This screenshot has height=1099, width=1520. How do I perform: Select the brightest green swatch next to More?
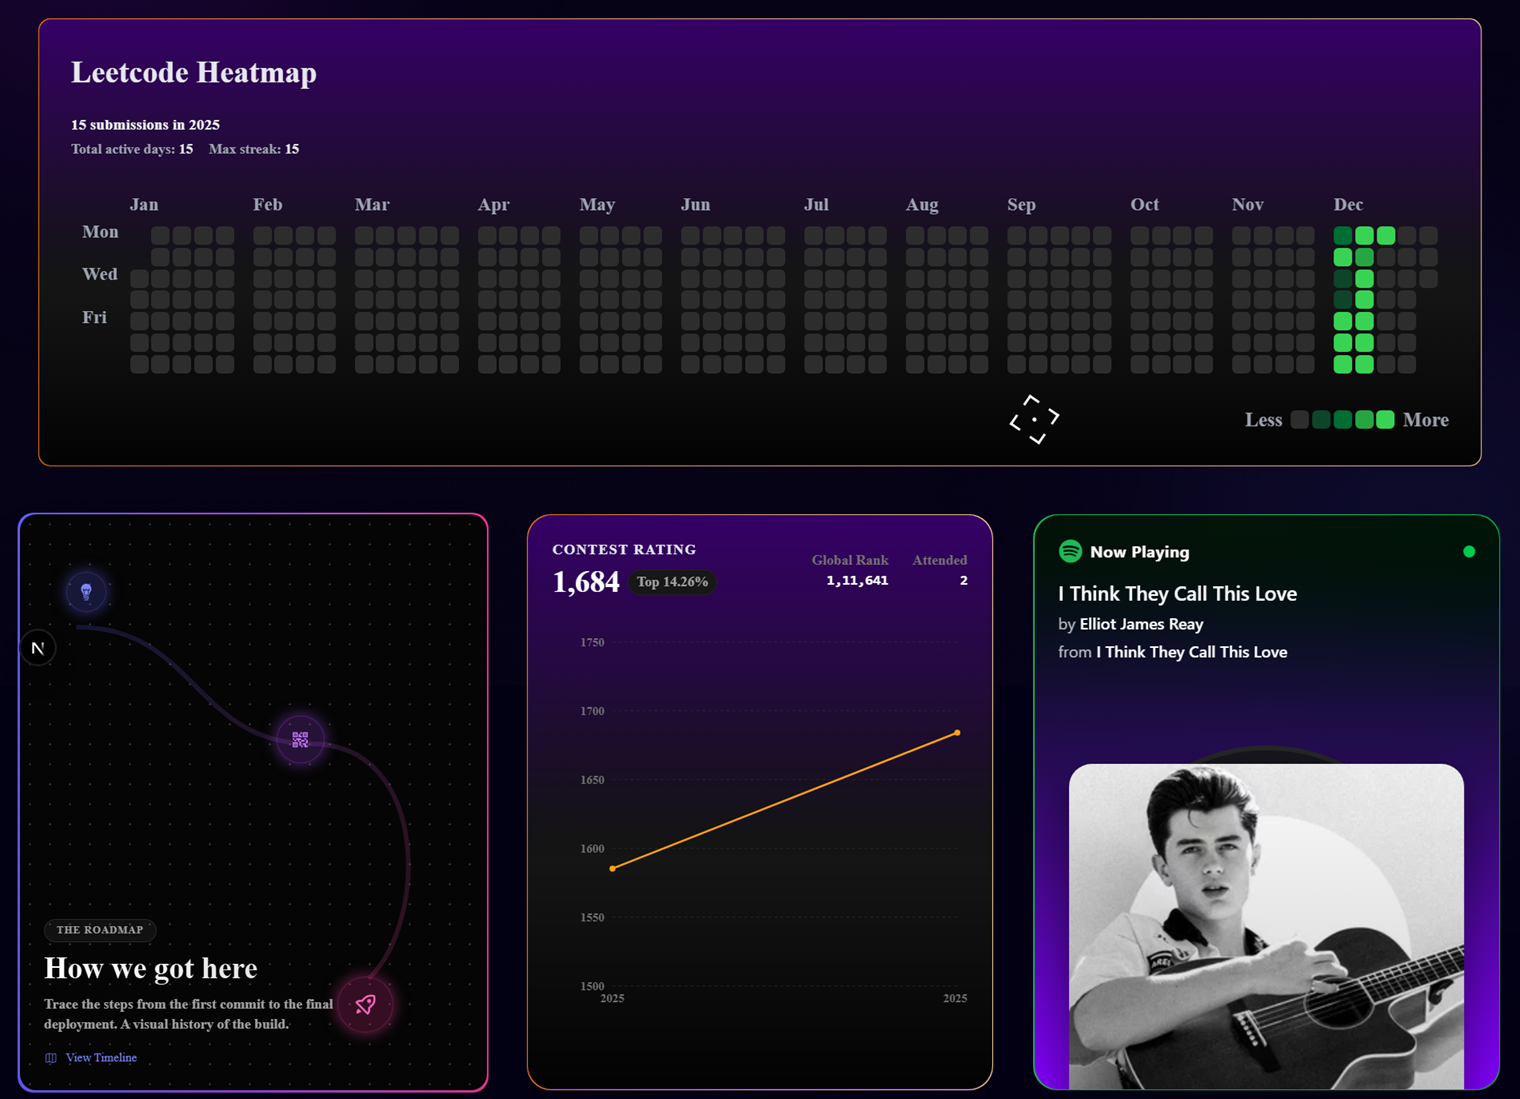pos(1385,420)
